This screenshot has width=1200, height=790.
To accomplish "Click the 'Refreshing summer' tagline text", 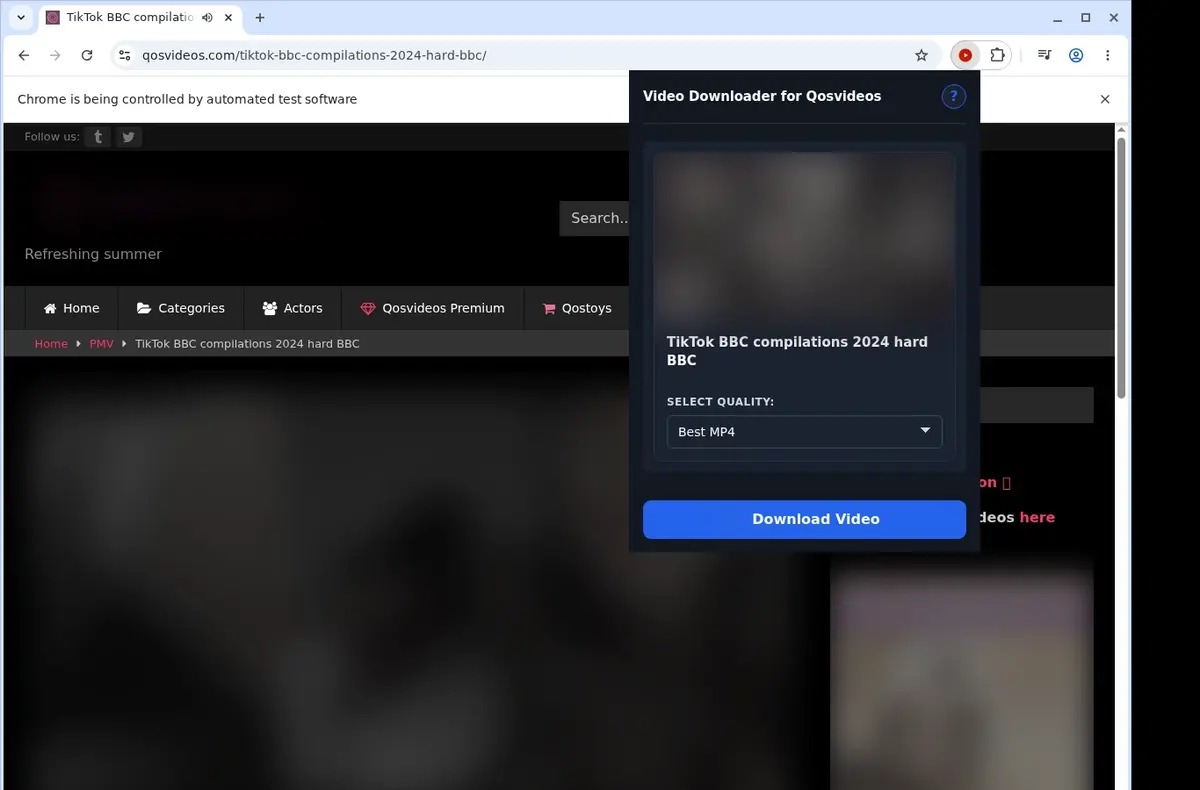I will click(x=93, y=254).
